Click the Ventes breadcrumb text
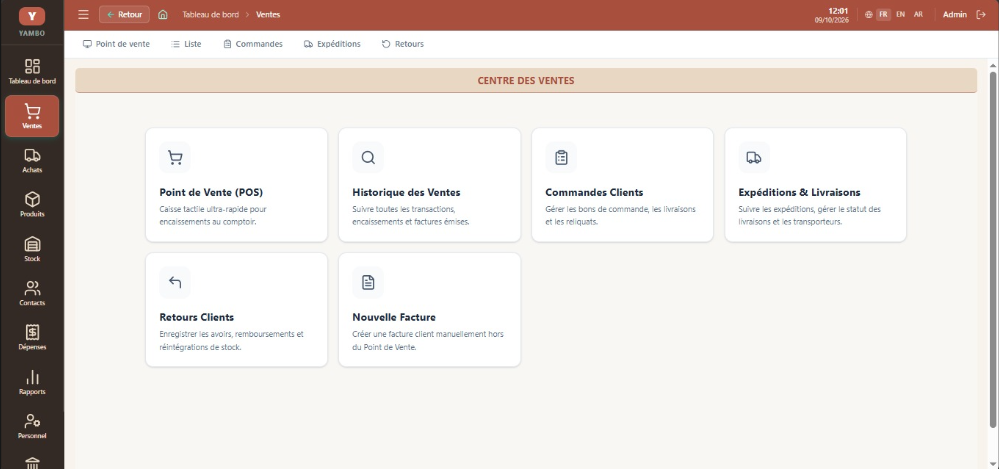 click(268, 15)
